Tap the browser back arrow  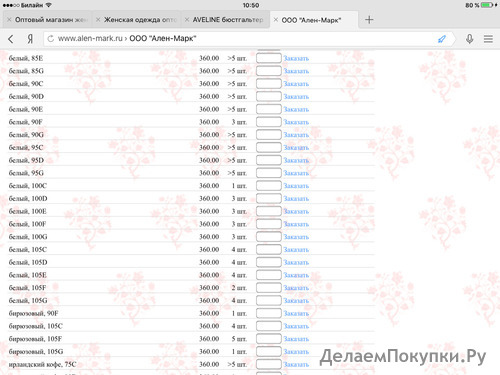11,39
